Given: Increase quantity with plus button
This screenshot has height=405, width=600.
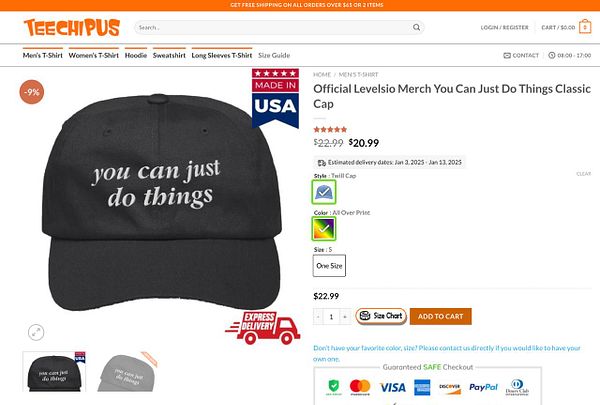Looking at the screenshot, I should click(345, 317).
